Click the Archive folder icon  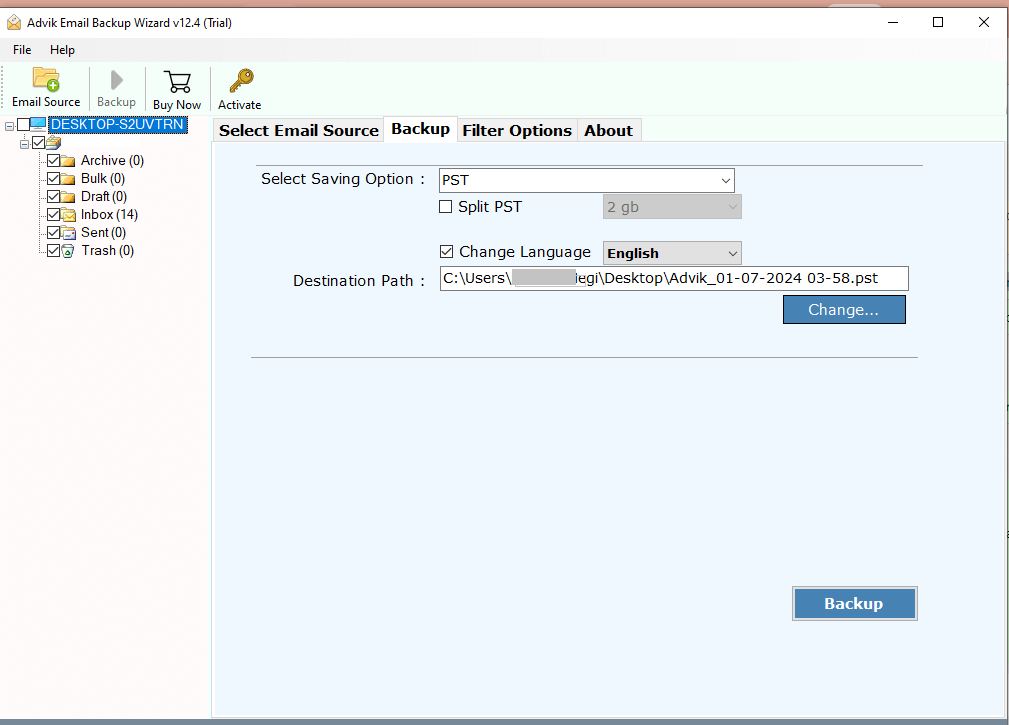click(x=68, y=161)
